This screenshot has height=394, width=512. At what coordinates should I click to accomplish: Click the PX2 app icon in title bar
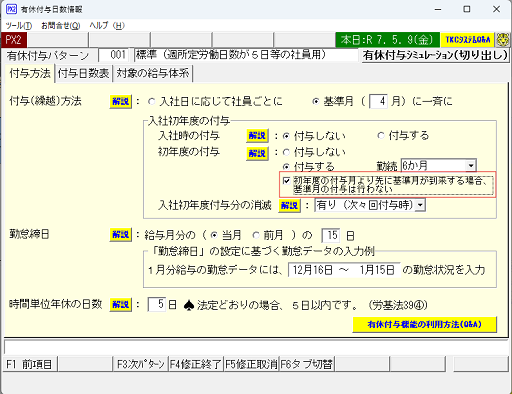[11, 9]
